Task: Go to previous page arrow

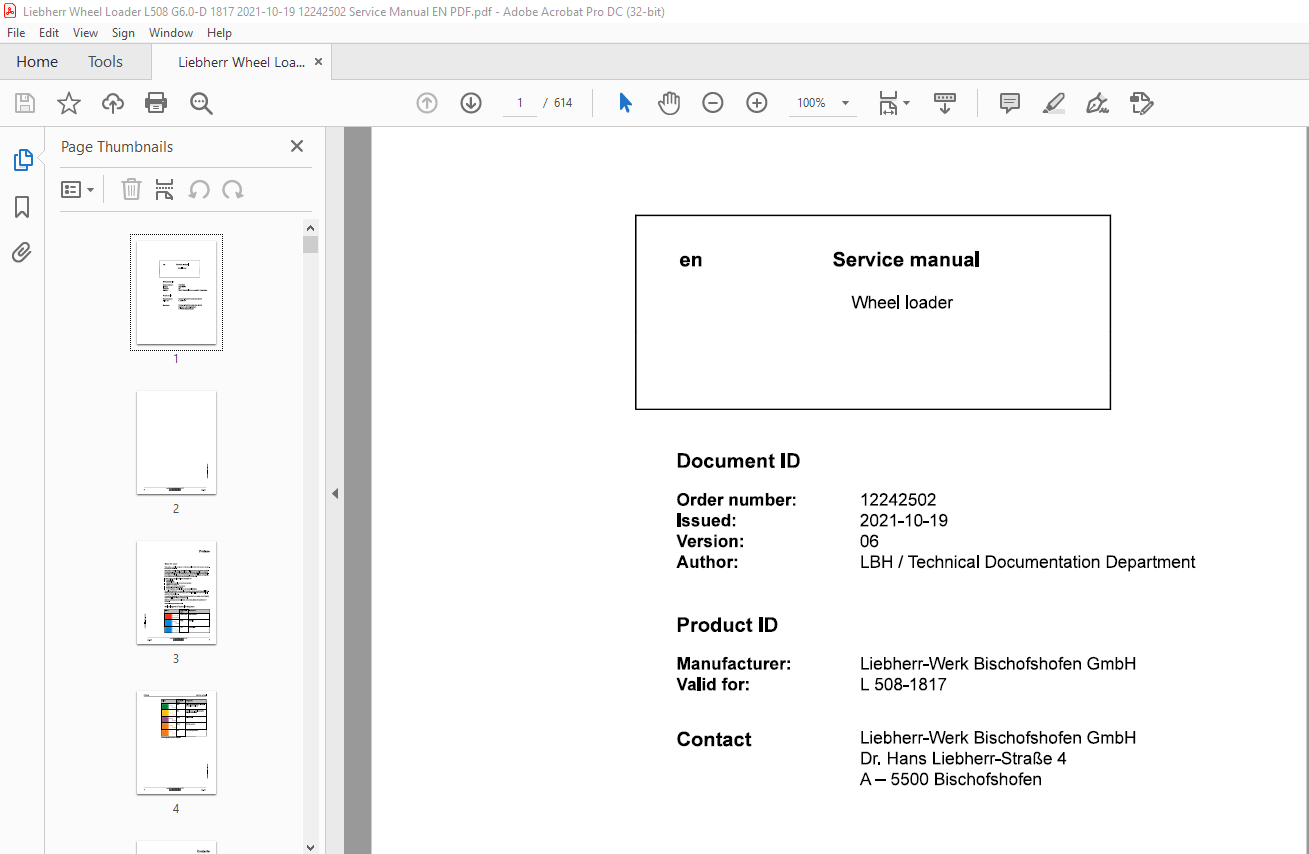Action: coord(427,103)
